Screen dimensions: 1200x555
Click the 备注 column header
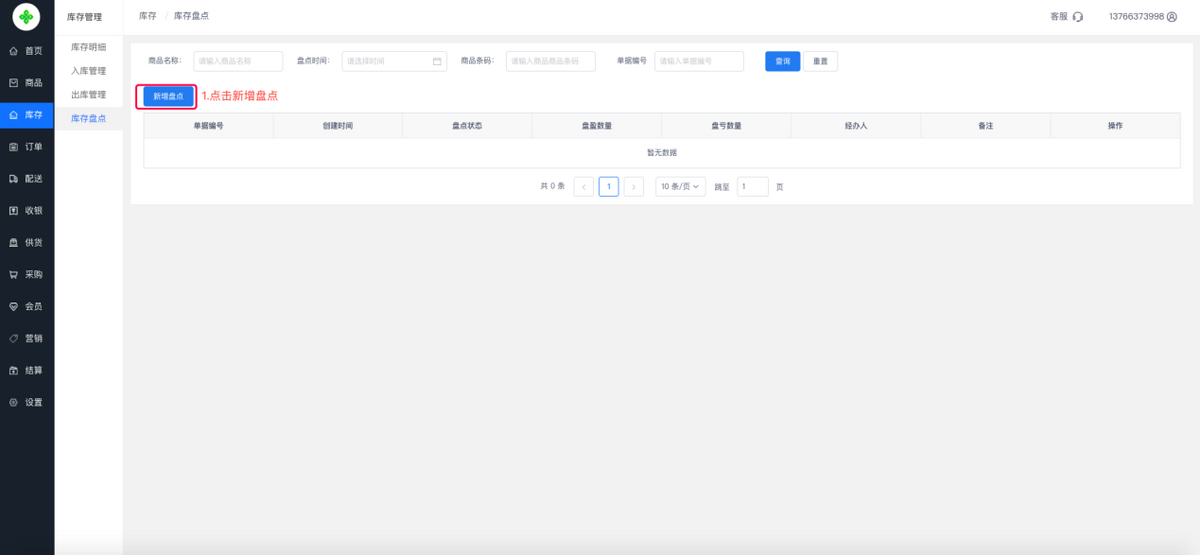pyautogui.click(x=985, y=126)
